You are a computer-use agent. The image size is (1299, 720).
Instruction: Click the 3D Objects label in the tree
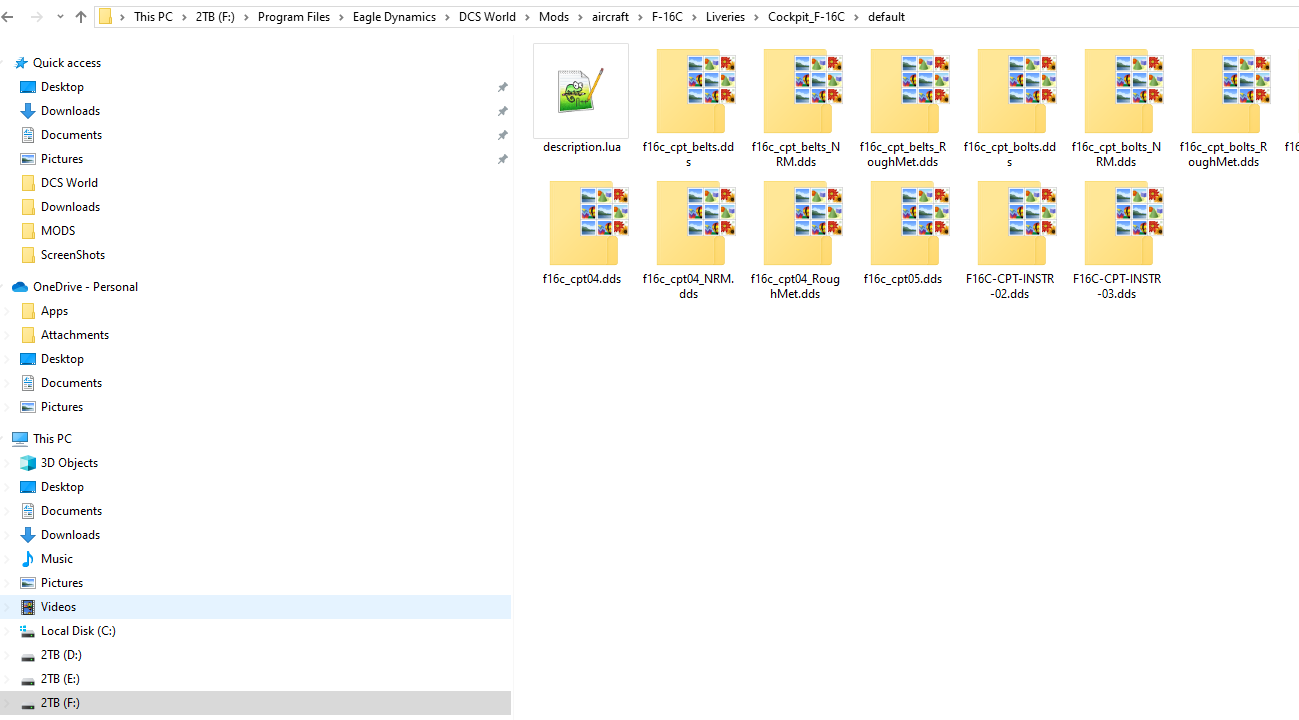coord(69,463)
